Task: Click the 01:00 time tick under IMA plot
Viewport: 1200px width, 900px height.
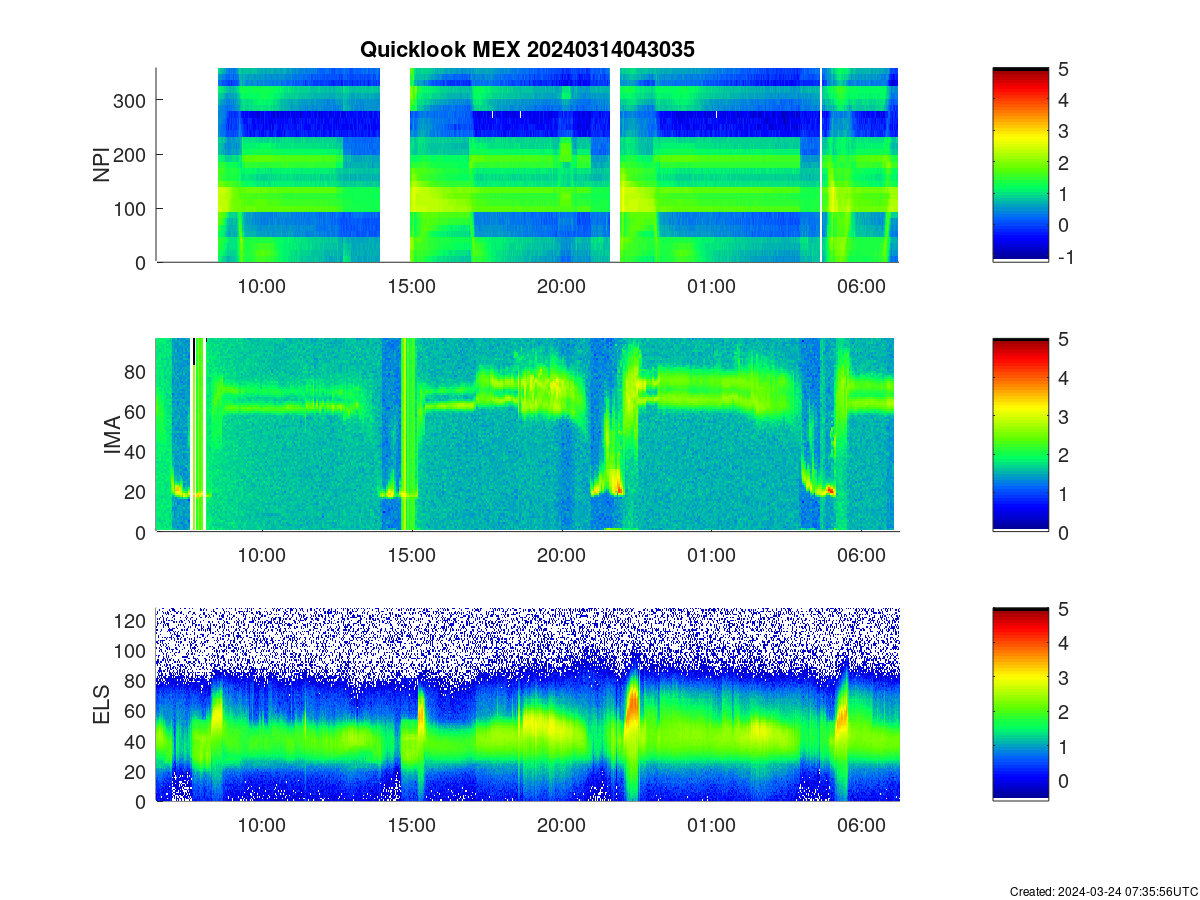Action: coord(711,556)
